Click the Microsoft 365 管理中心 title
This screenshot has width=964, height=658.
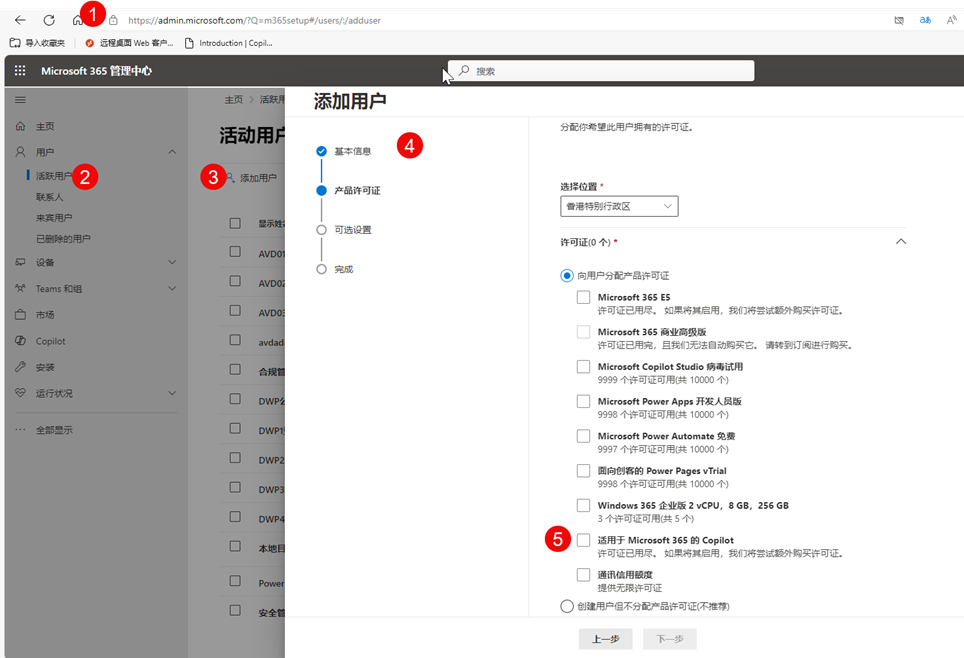[x=97, y=71]
